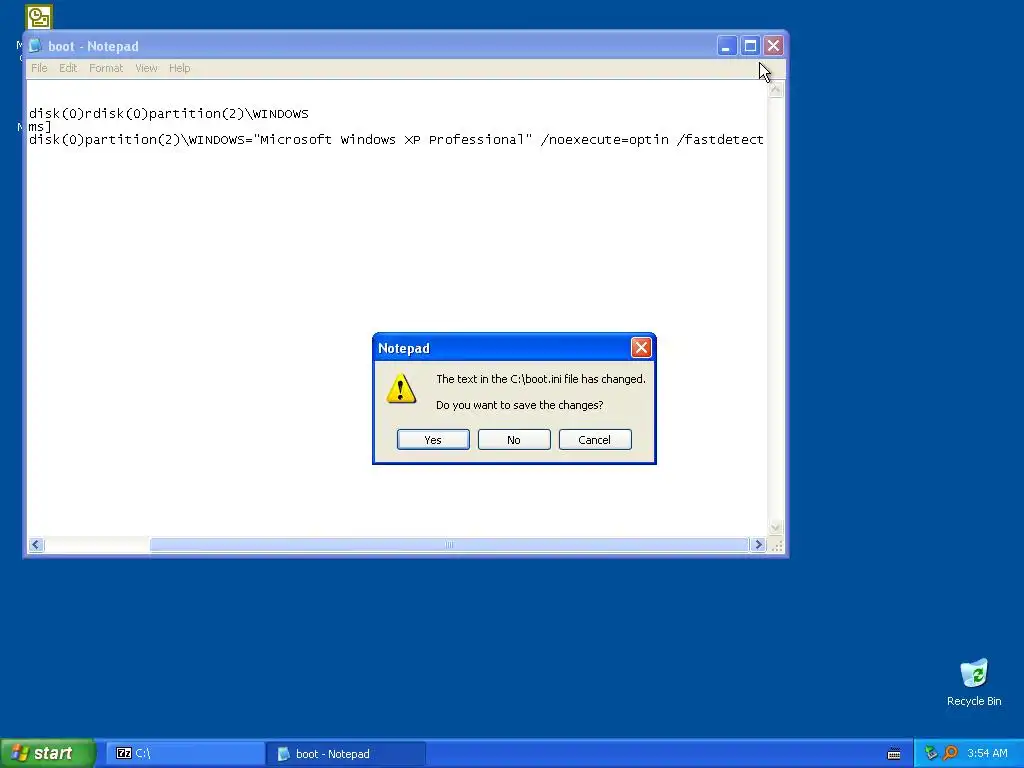The width and height of the screenshot is (1024, 768).
Task: Click the yellow warning icon in dialog
Action: tap(401, 389)
